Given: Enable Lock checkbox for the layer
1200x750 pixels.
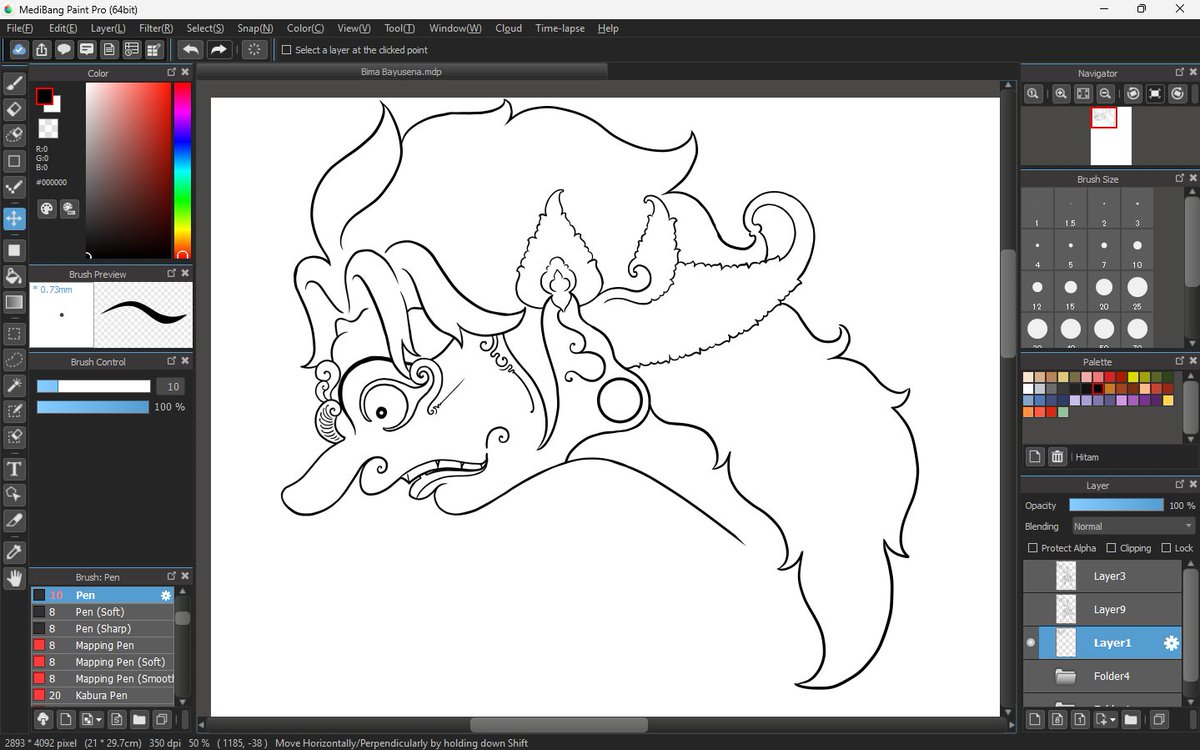Looking at the screenshot, I should (x=1167, y=548).
